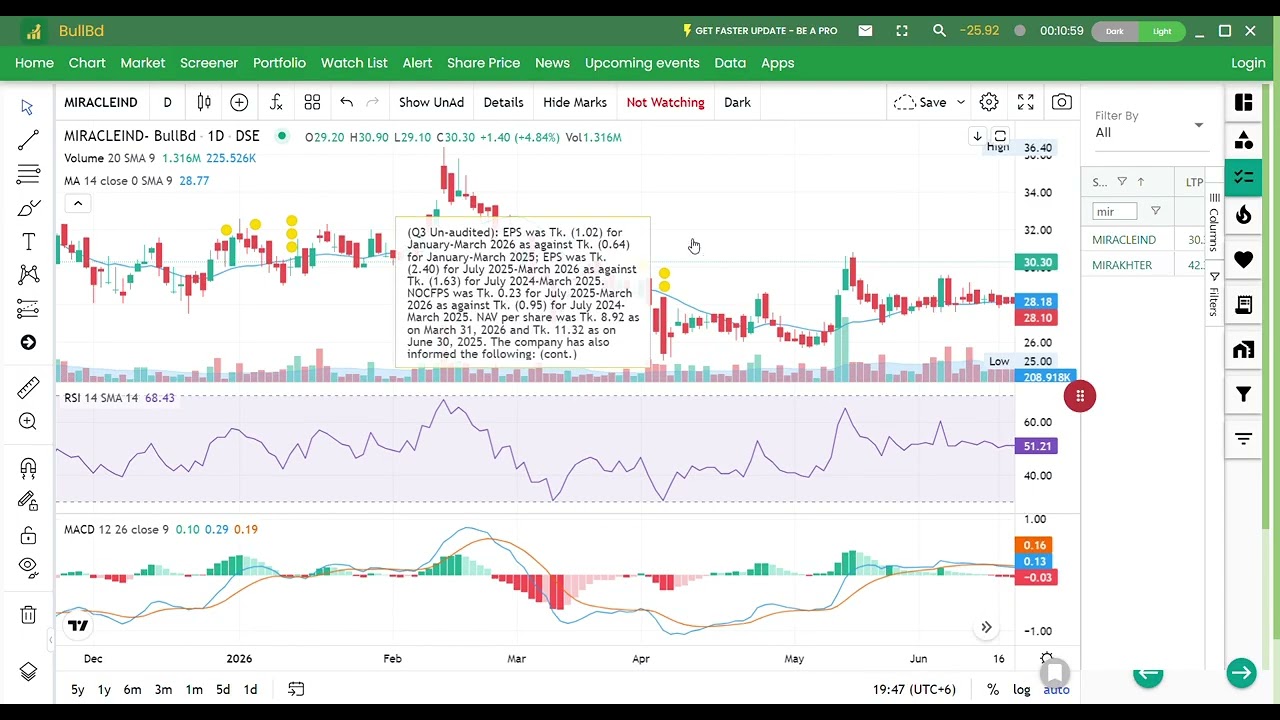Open the indicators fx menu

(276, 102)
